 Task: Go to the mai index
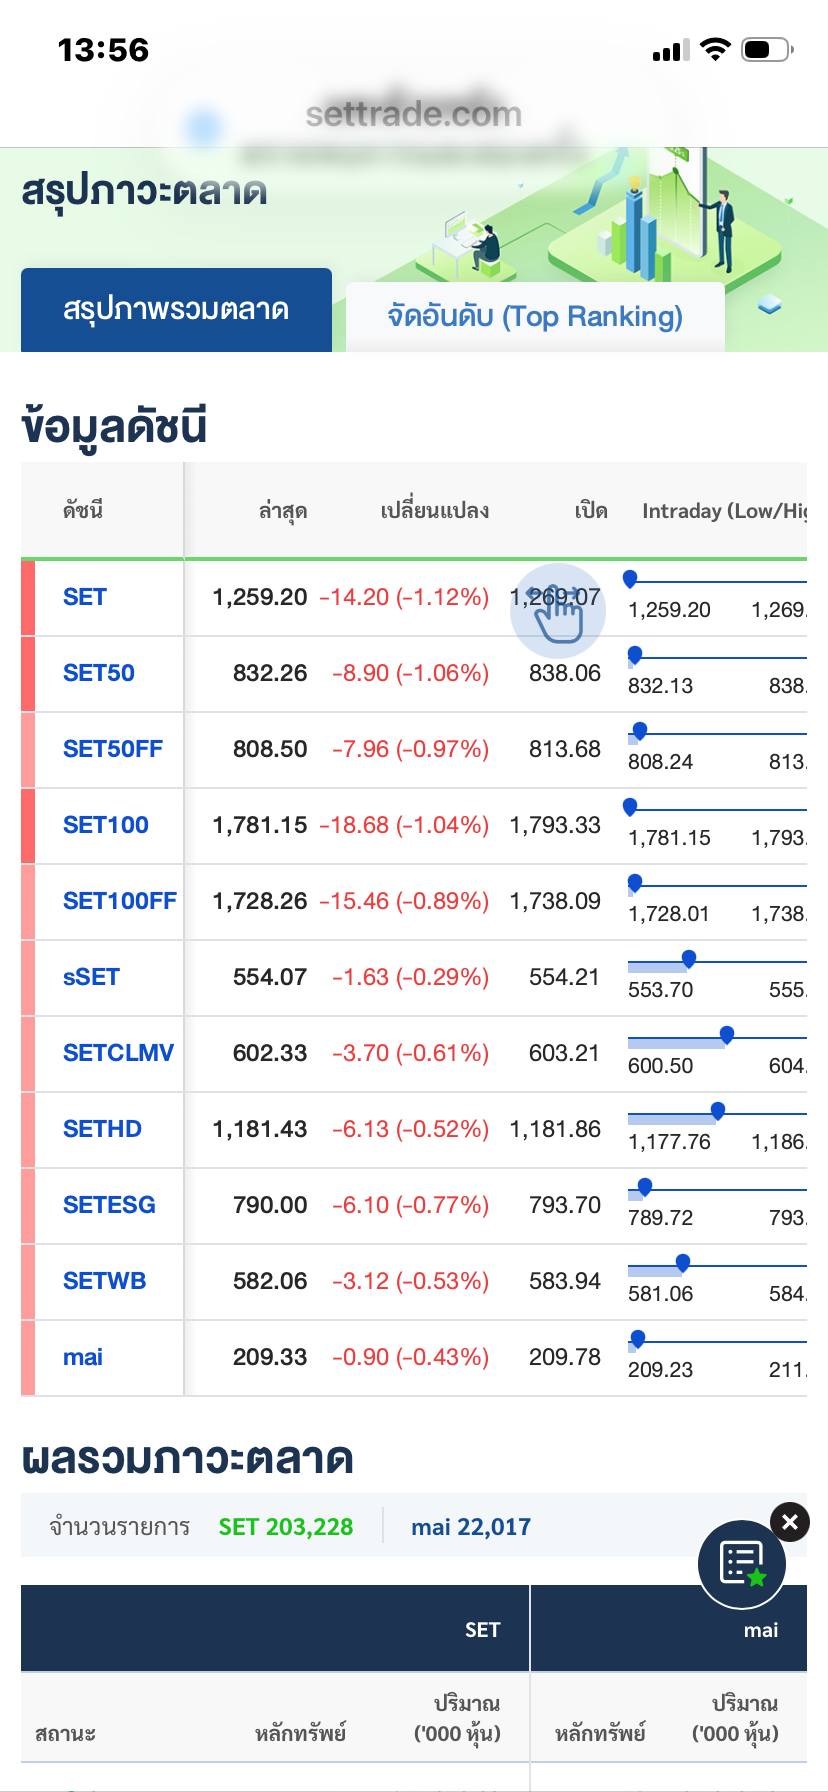coord(83,1357)
